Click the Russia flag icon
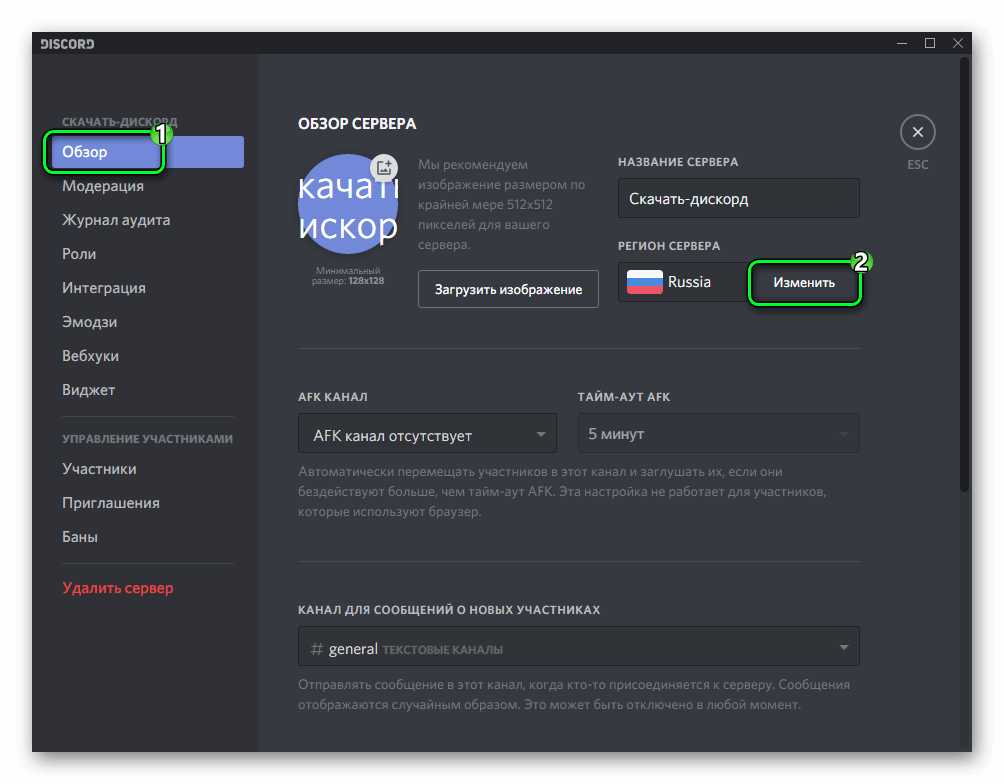The image size is (1004, 784). pyautogui.click(x=644, y=282)
